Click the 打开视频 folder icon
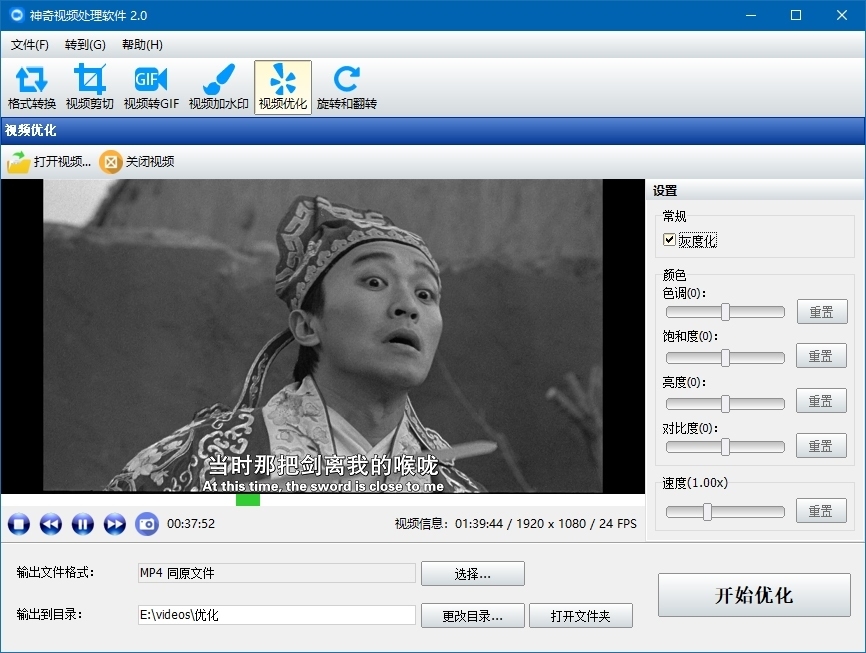The width and height of the screenshot is (866, 653). (18, 162)
